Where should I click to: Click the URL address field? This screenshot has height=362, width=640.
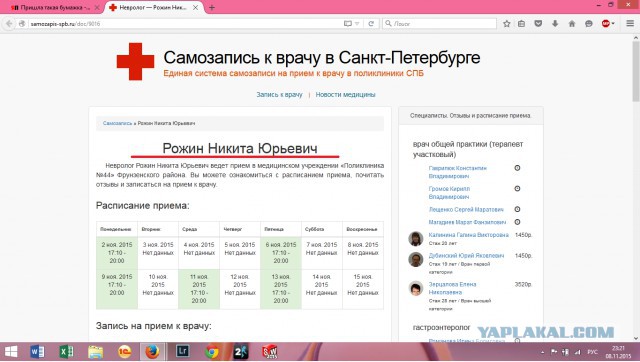(184, 24)
